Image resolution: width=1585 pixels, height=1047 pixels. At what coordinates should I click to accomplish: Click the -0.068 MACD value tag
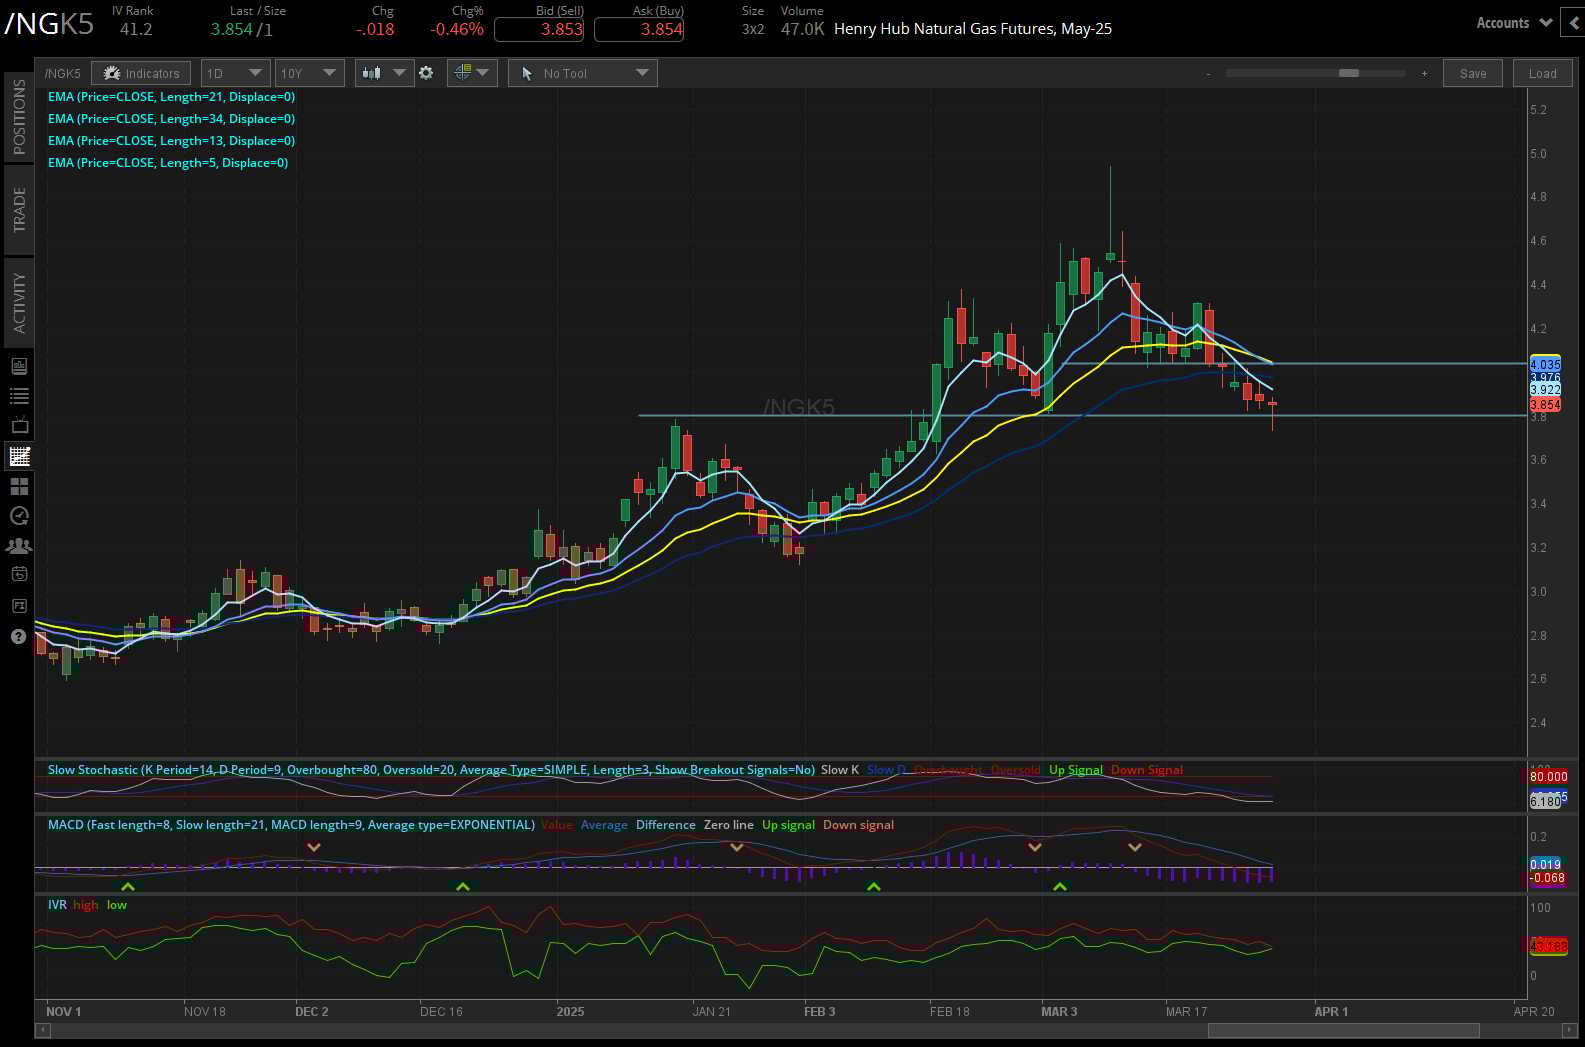click(1547, 878)
